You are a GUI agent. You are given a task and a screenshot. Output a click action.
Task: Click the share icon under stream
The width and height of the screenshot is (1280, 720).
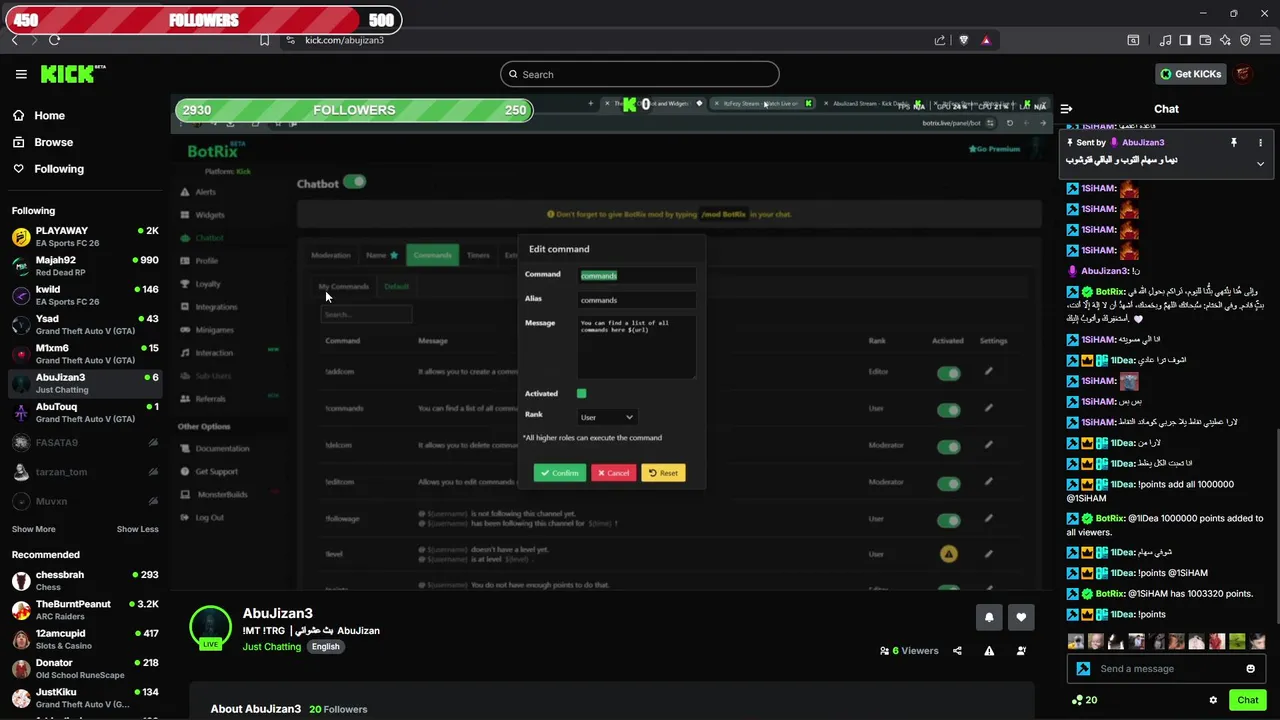click(957, 651)
